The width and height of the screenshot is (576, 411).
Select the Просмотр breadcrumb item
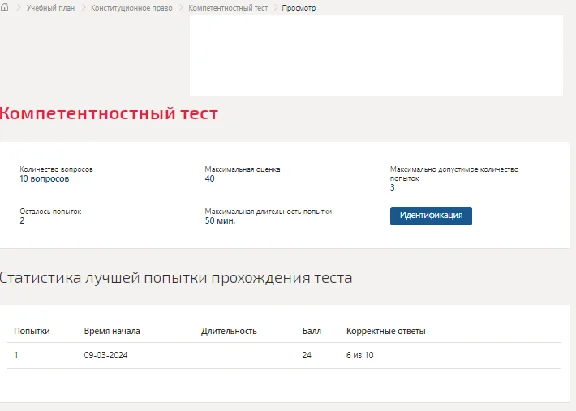tap(299, 8)
